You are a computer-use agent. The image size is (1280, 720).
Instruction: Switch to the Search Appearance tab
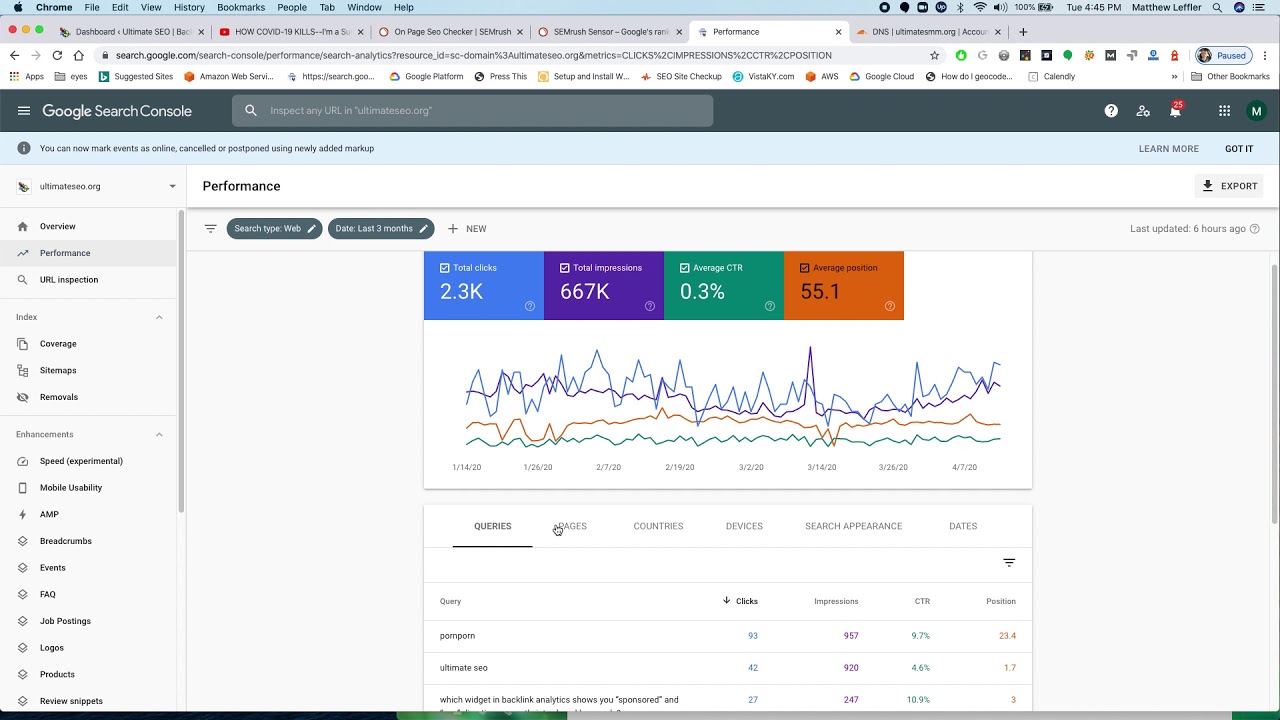click(x=853, y=526)
